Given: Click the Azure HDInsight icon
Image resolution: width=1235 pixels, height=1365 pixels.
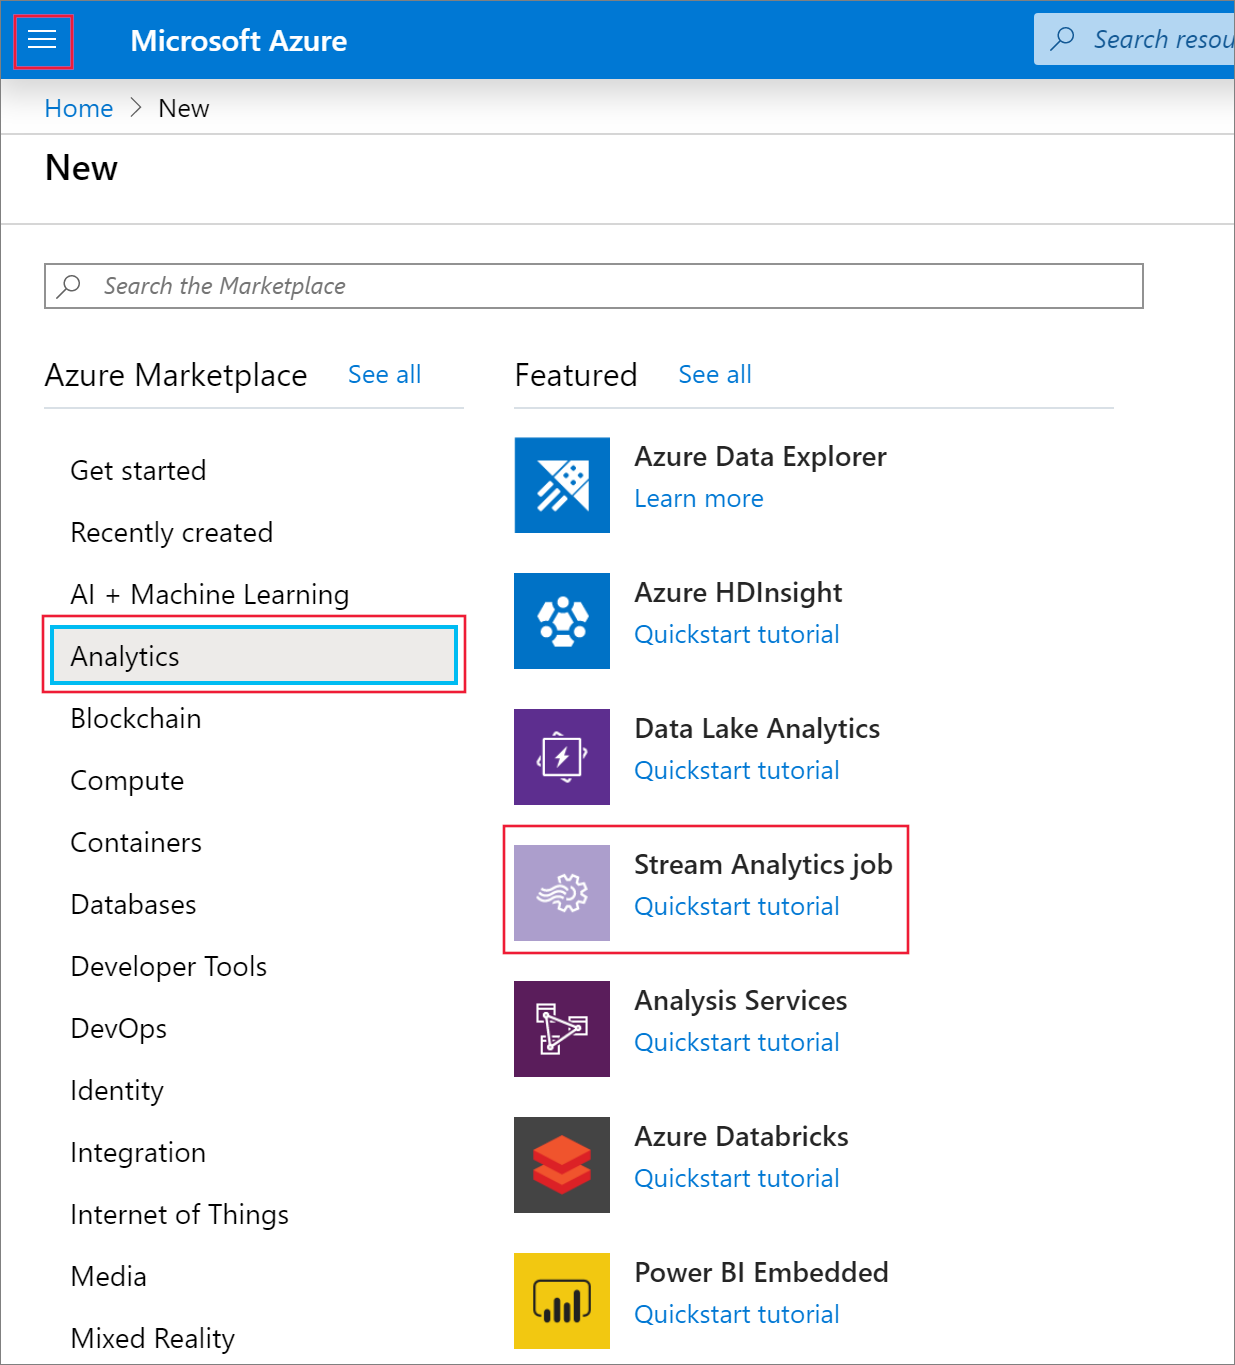Looking at the screenshot, I should coord(562,621).
